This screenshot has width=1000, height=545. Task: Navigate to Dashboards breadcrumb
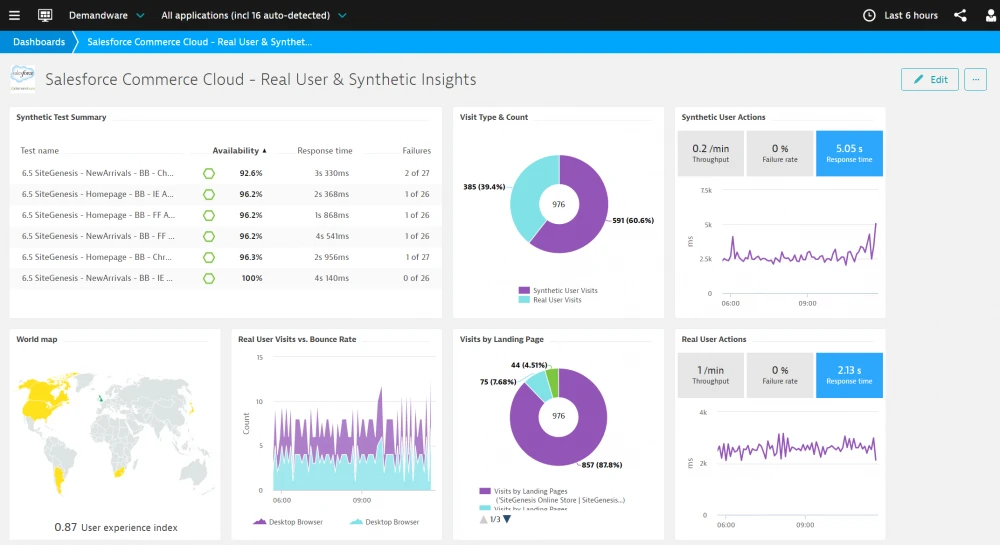39,42
